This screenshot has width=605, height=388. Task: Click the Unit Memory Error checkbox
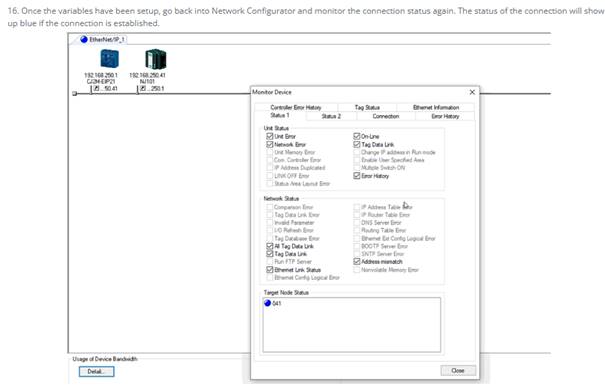tap(270, 152)
